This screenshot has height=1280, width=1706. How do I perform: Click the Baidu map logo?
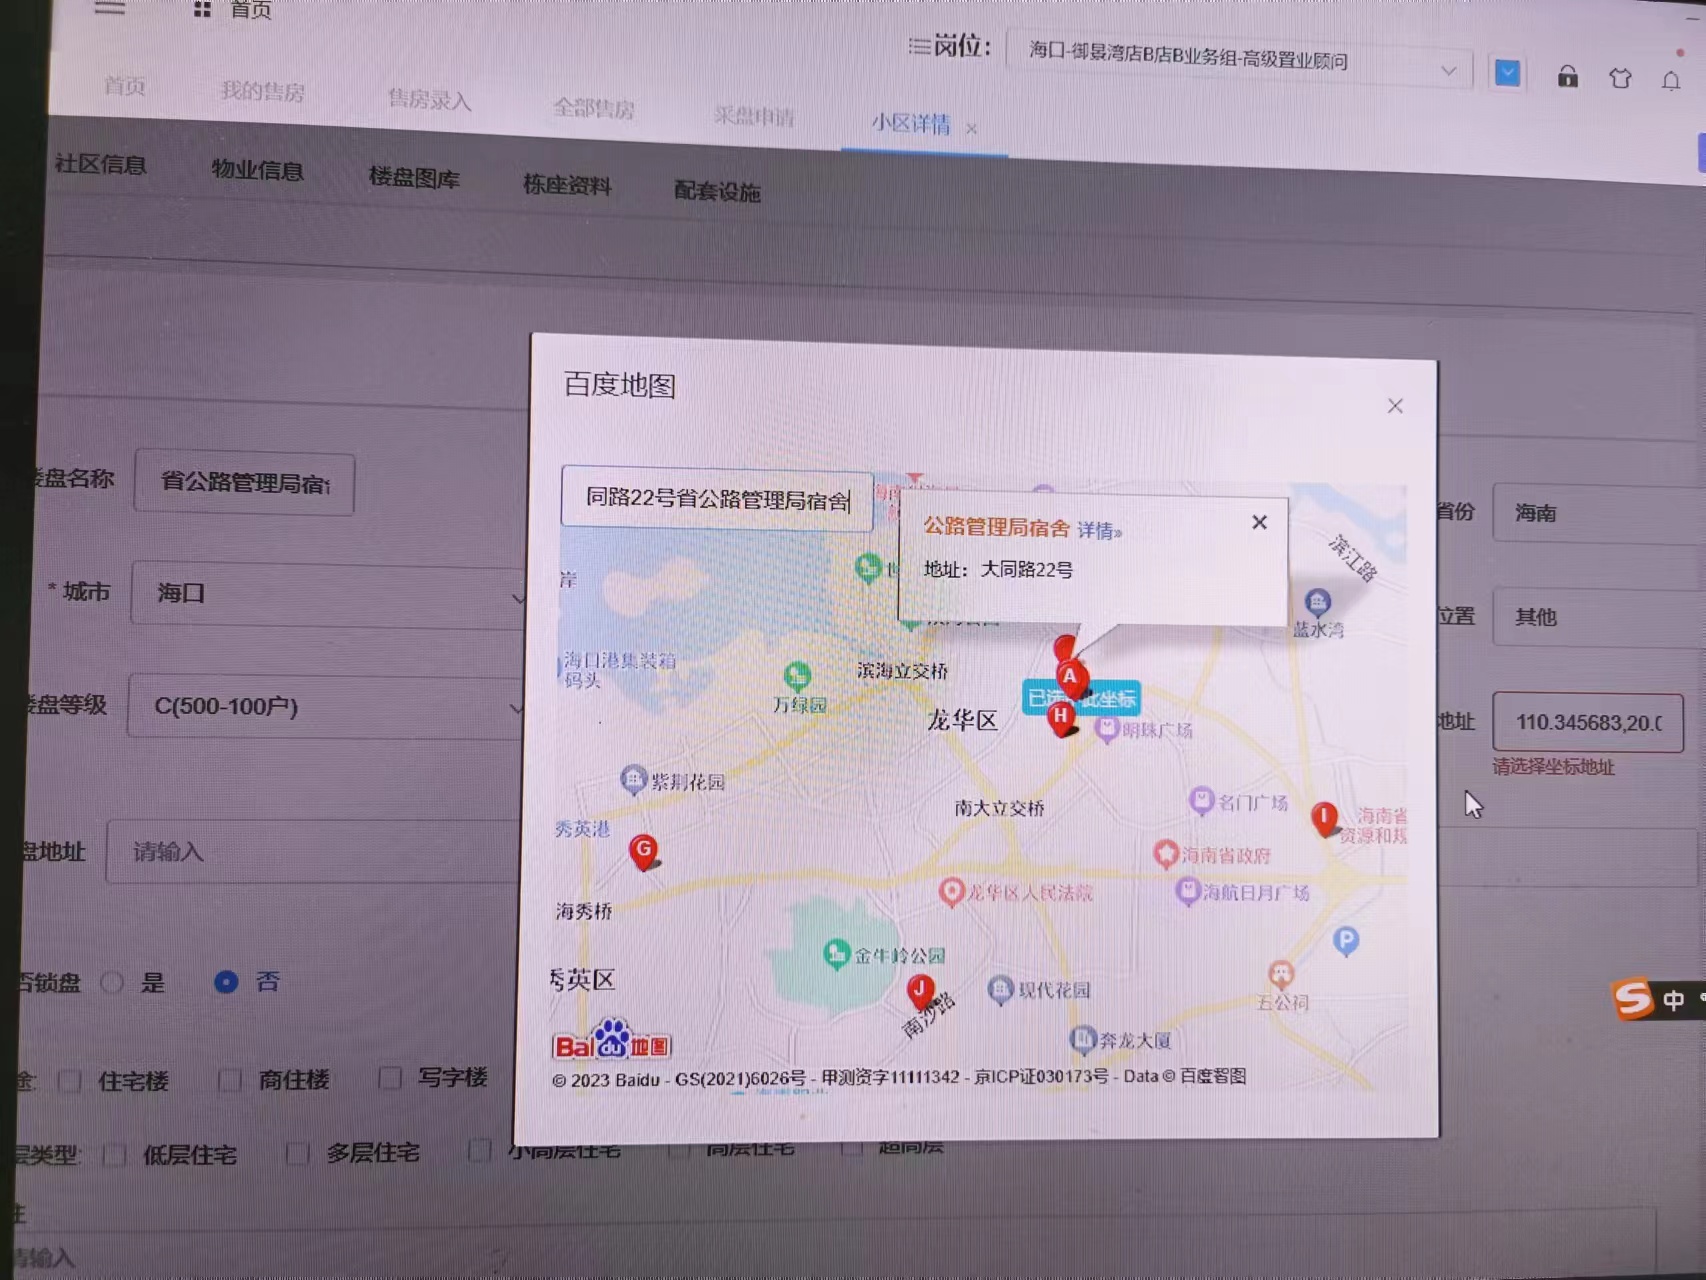pyautogui.click(x=611, y=1042)
